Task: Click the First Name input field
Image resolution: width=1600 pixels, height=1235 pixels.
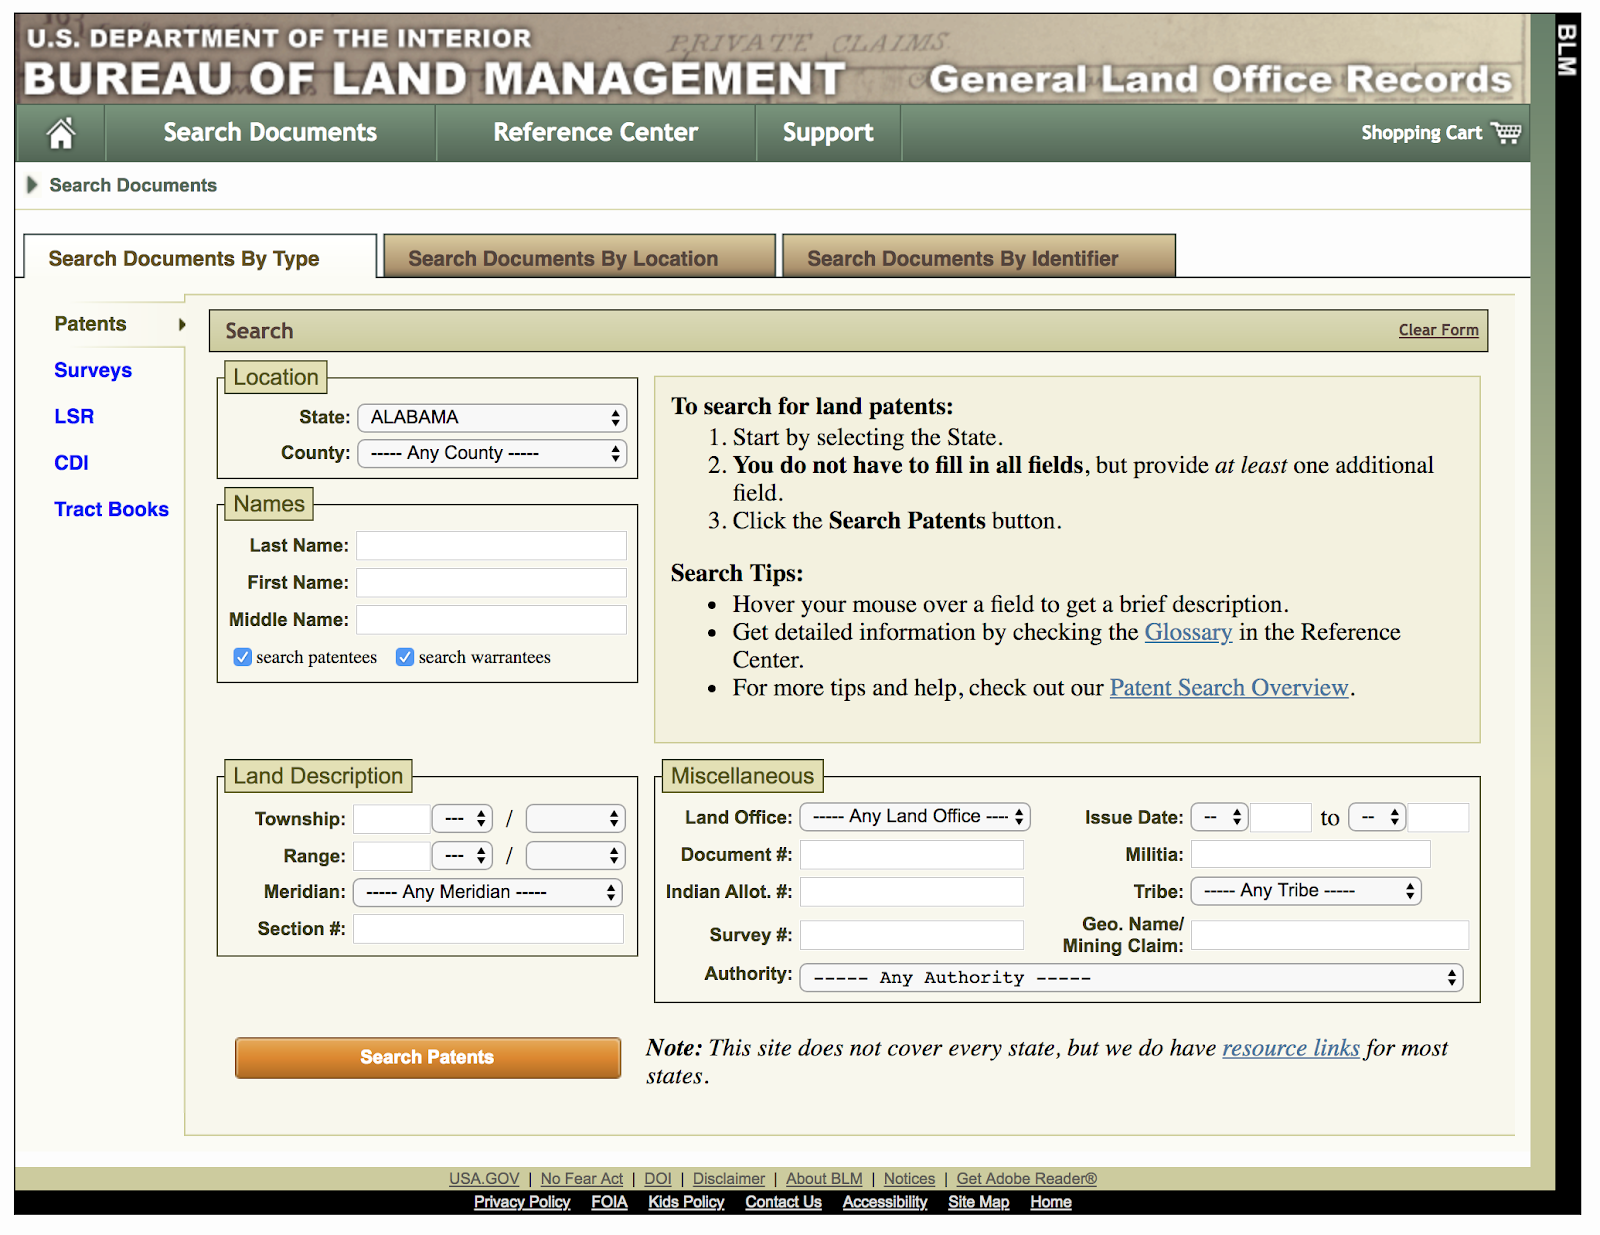Action: (492, 583)
